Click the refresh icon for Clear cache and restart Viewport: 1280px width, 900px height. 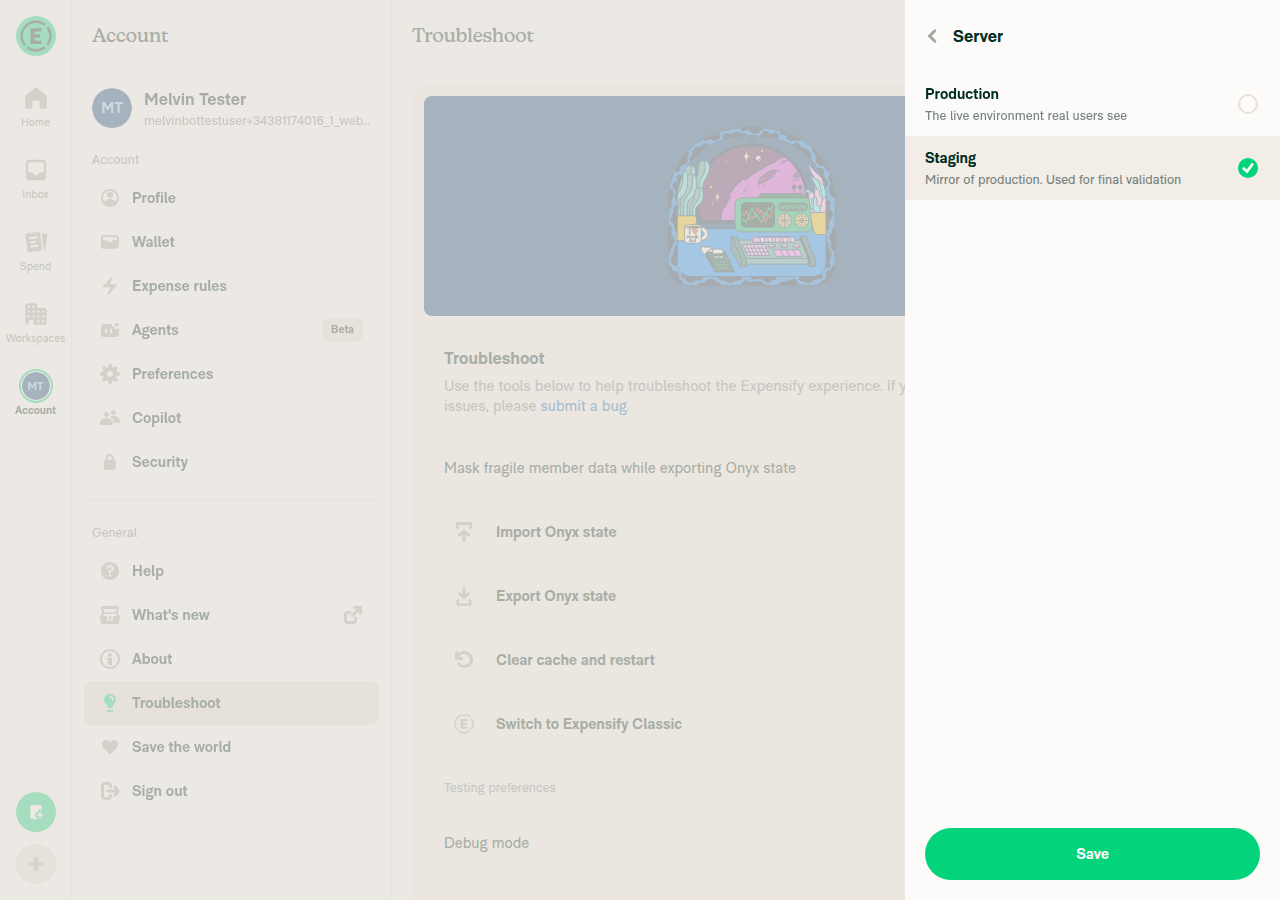[464, 660]
